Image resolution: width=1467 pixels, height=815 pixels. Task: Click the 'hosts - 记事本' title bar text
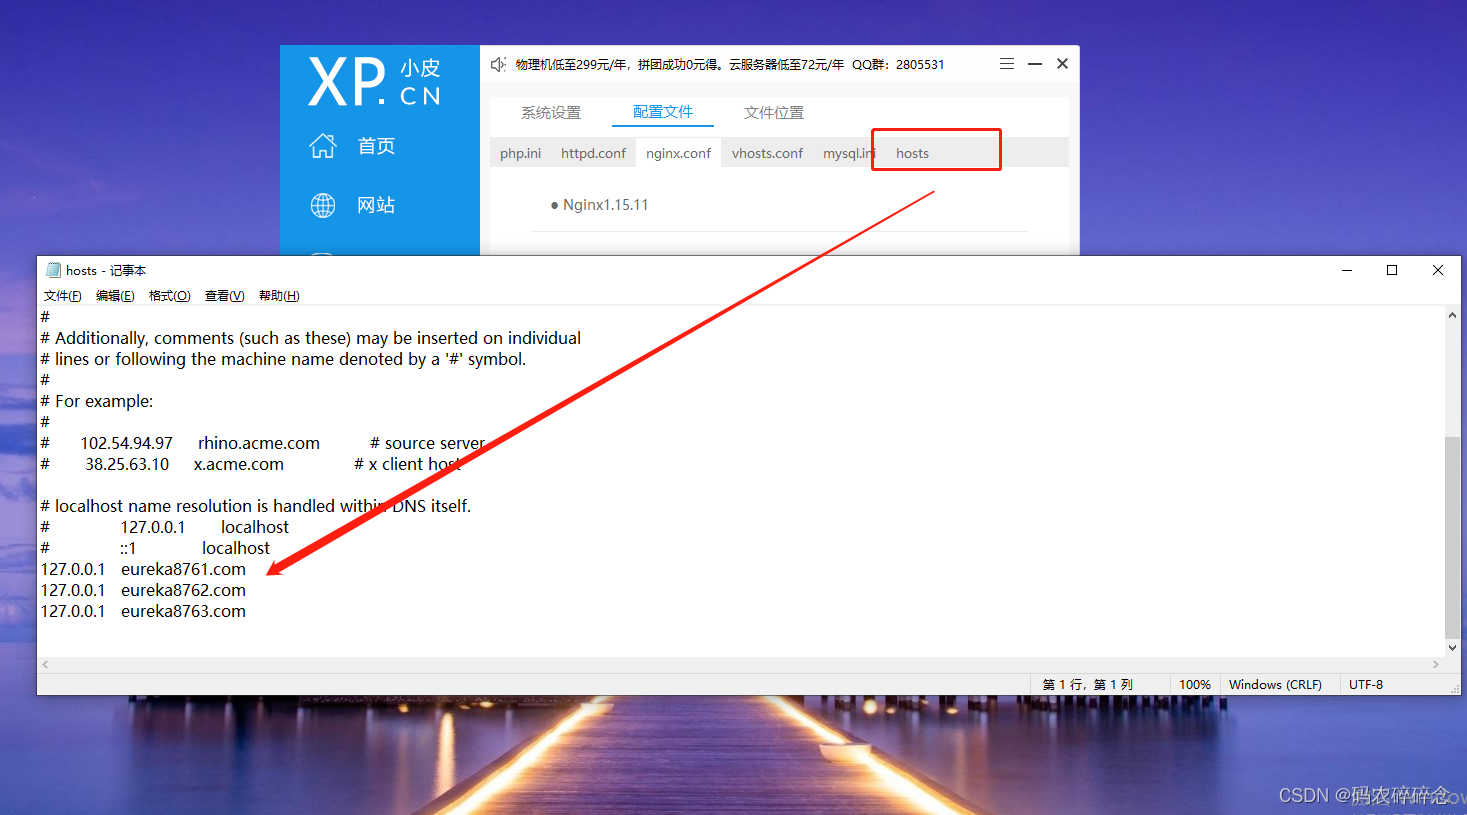point(106,270)
